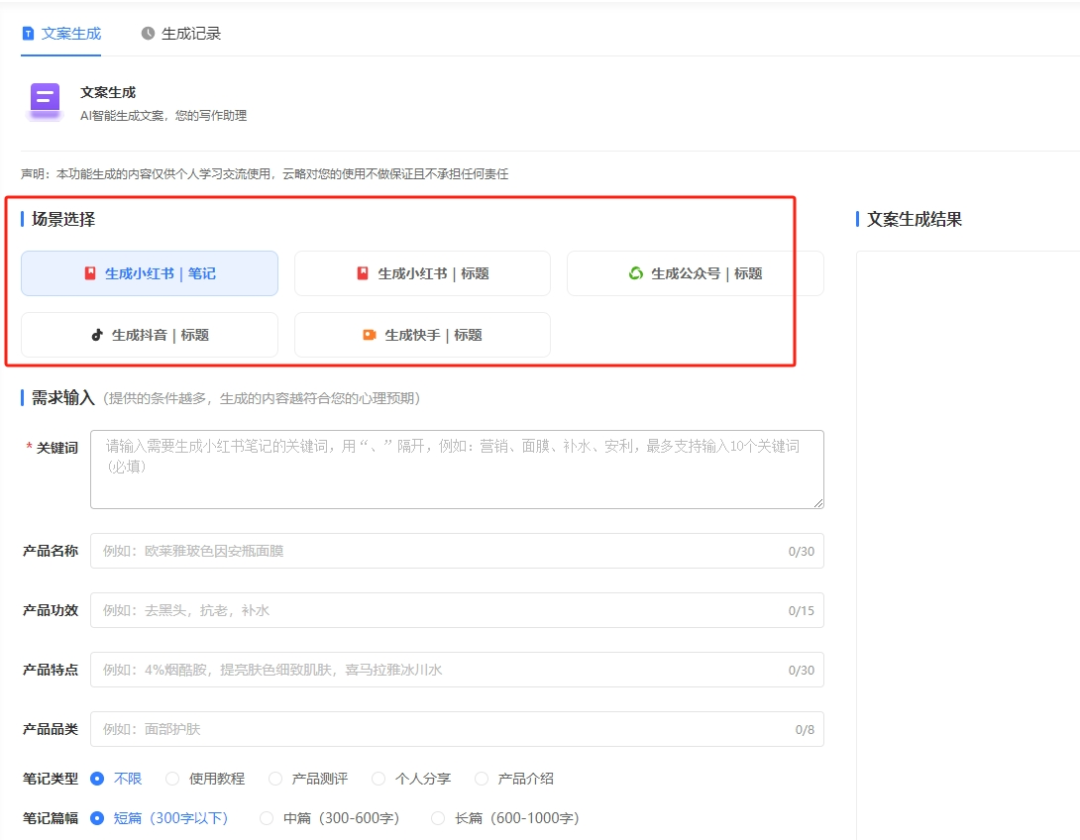Select the 生成小红书 | 笔记 scene
This screenshot has width=1080, height=840.
coord(149,273)
